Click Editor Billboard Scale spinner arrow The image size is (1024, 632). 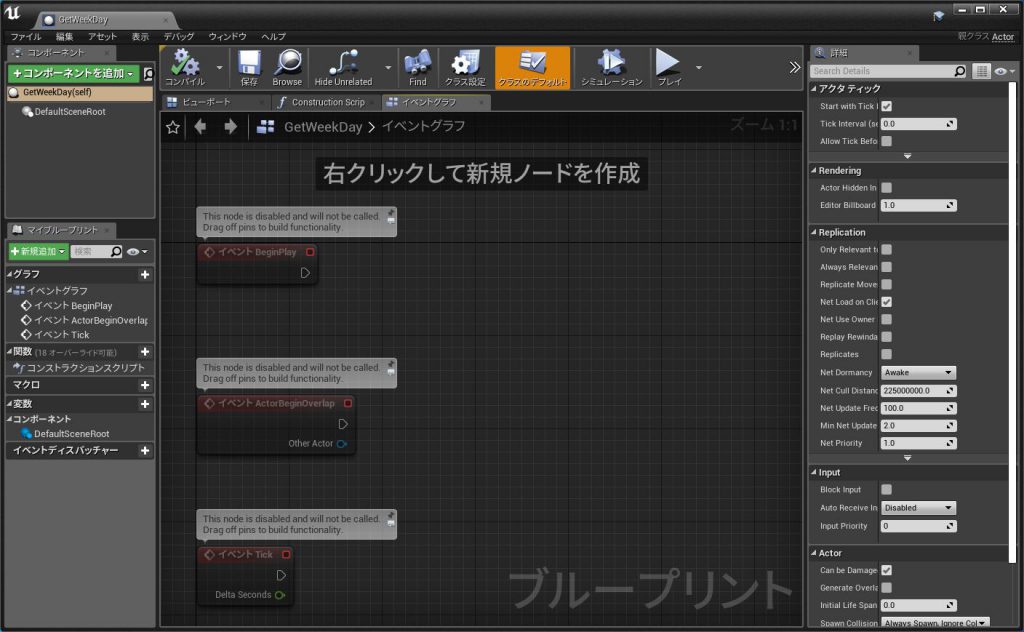950,206
